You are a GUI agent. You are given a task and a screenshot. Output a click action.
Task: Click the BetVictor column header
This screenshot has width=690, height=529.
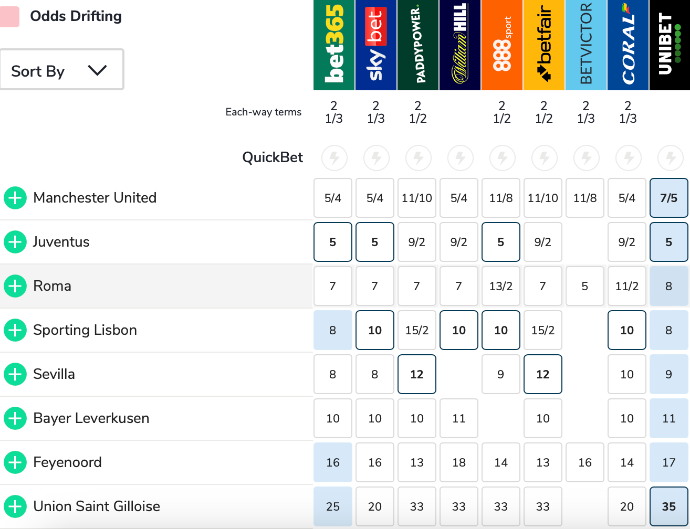coord(585,45)
